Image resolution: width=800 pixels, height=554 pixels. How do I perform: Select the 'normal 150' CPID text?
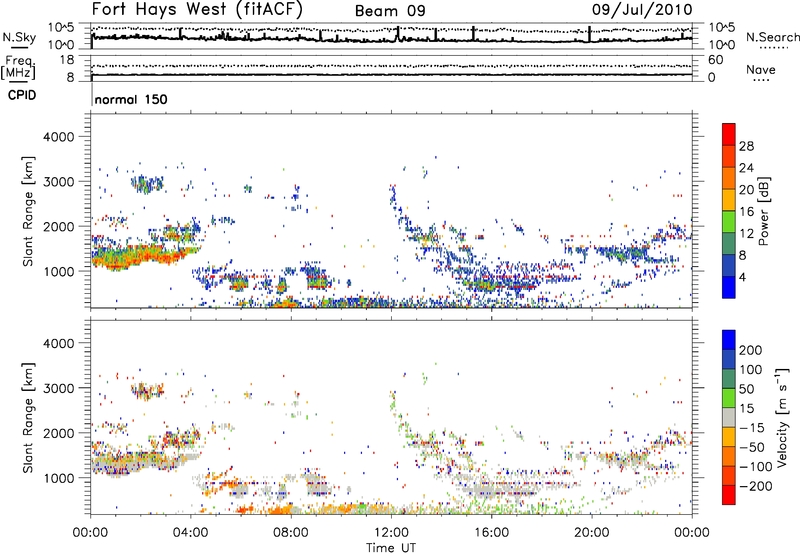(131, 99)
